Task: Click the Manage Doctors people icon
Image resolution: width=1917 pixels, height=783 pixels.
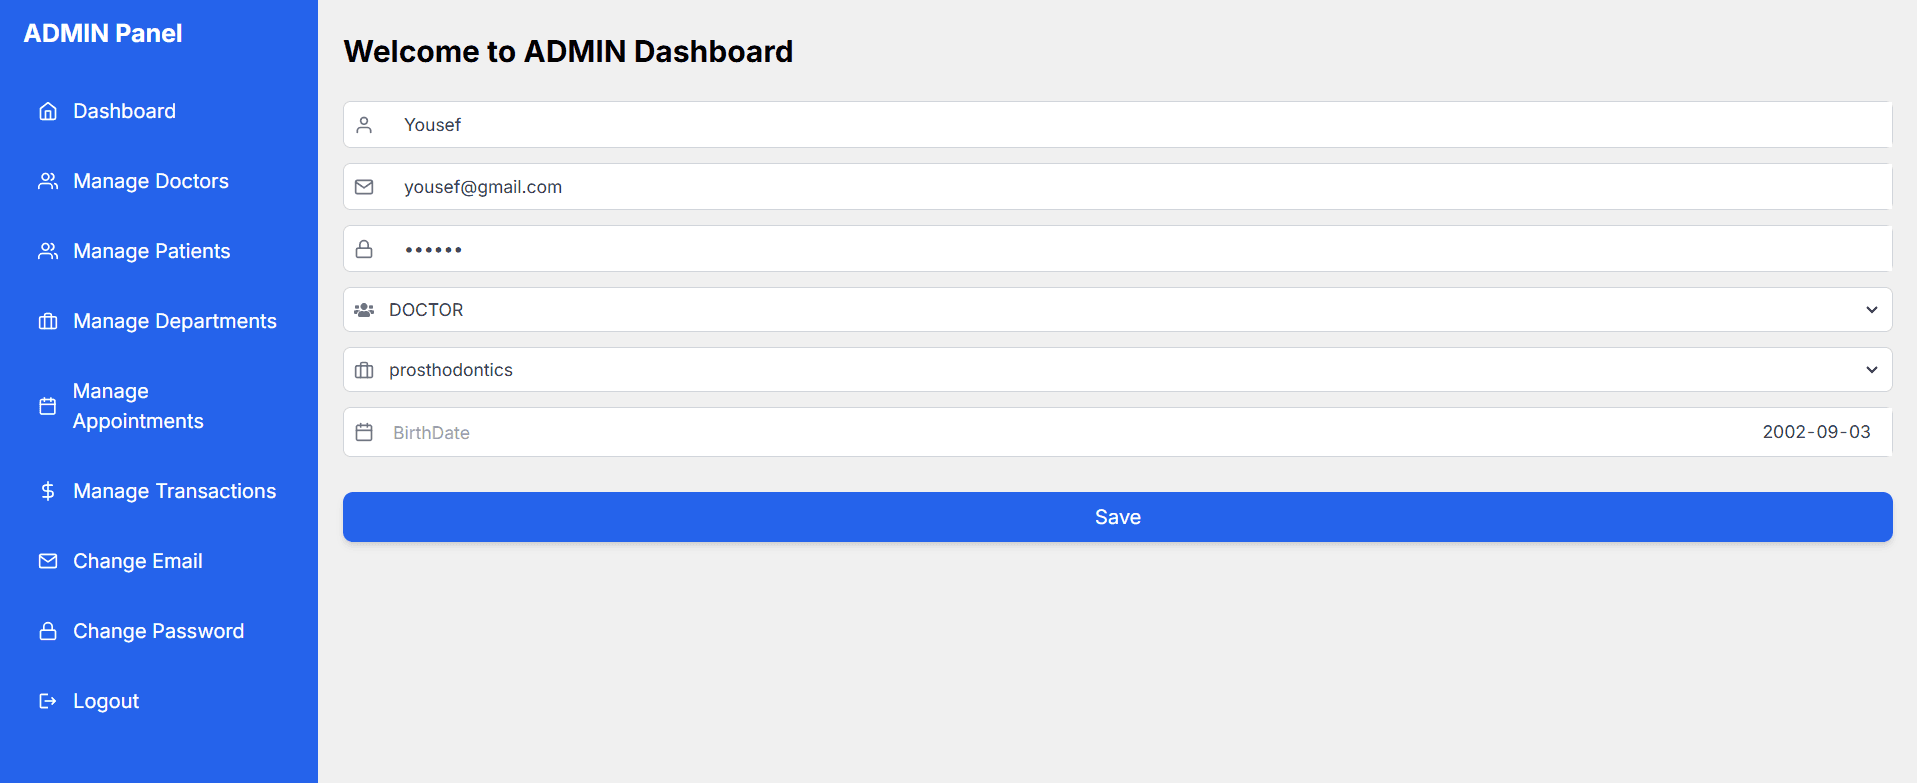Action: [x=48, y=181]
